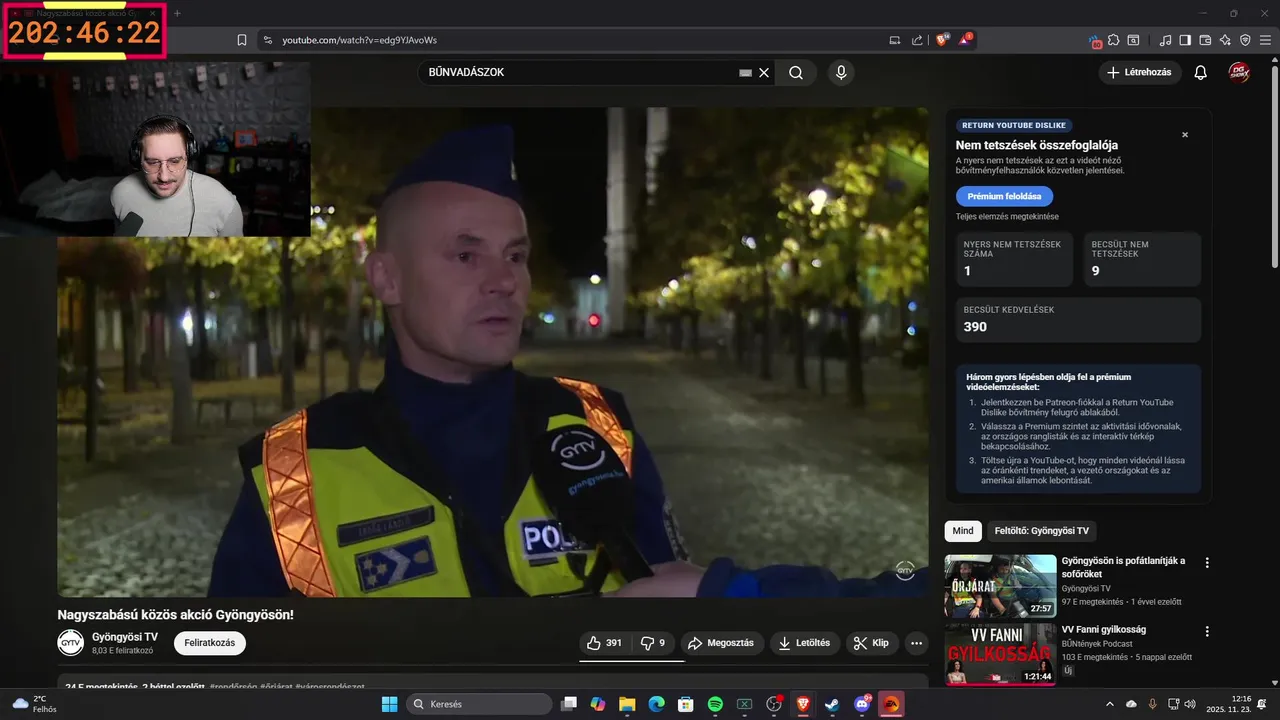This screenshot has width=1280, height=720.
Task: Open the Brave VPN shield icon
Action: pyautogui.click(x=1245, y=40)
